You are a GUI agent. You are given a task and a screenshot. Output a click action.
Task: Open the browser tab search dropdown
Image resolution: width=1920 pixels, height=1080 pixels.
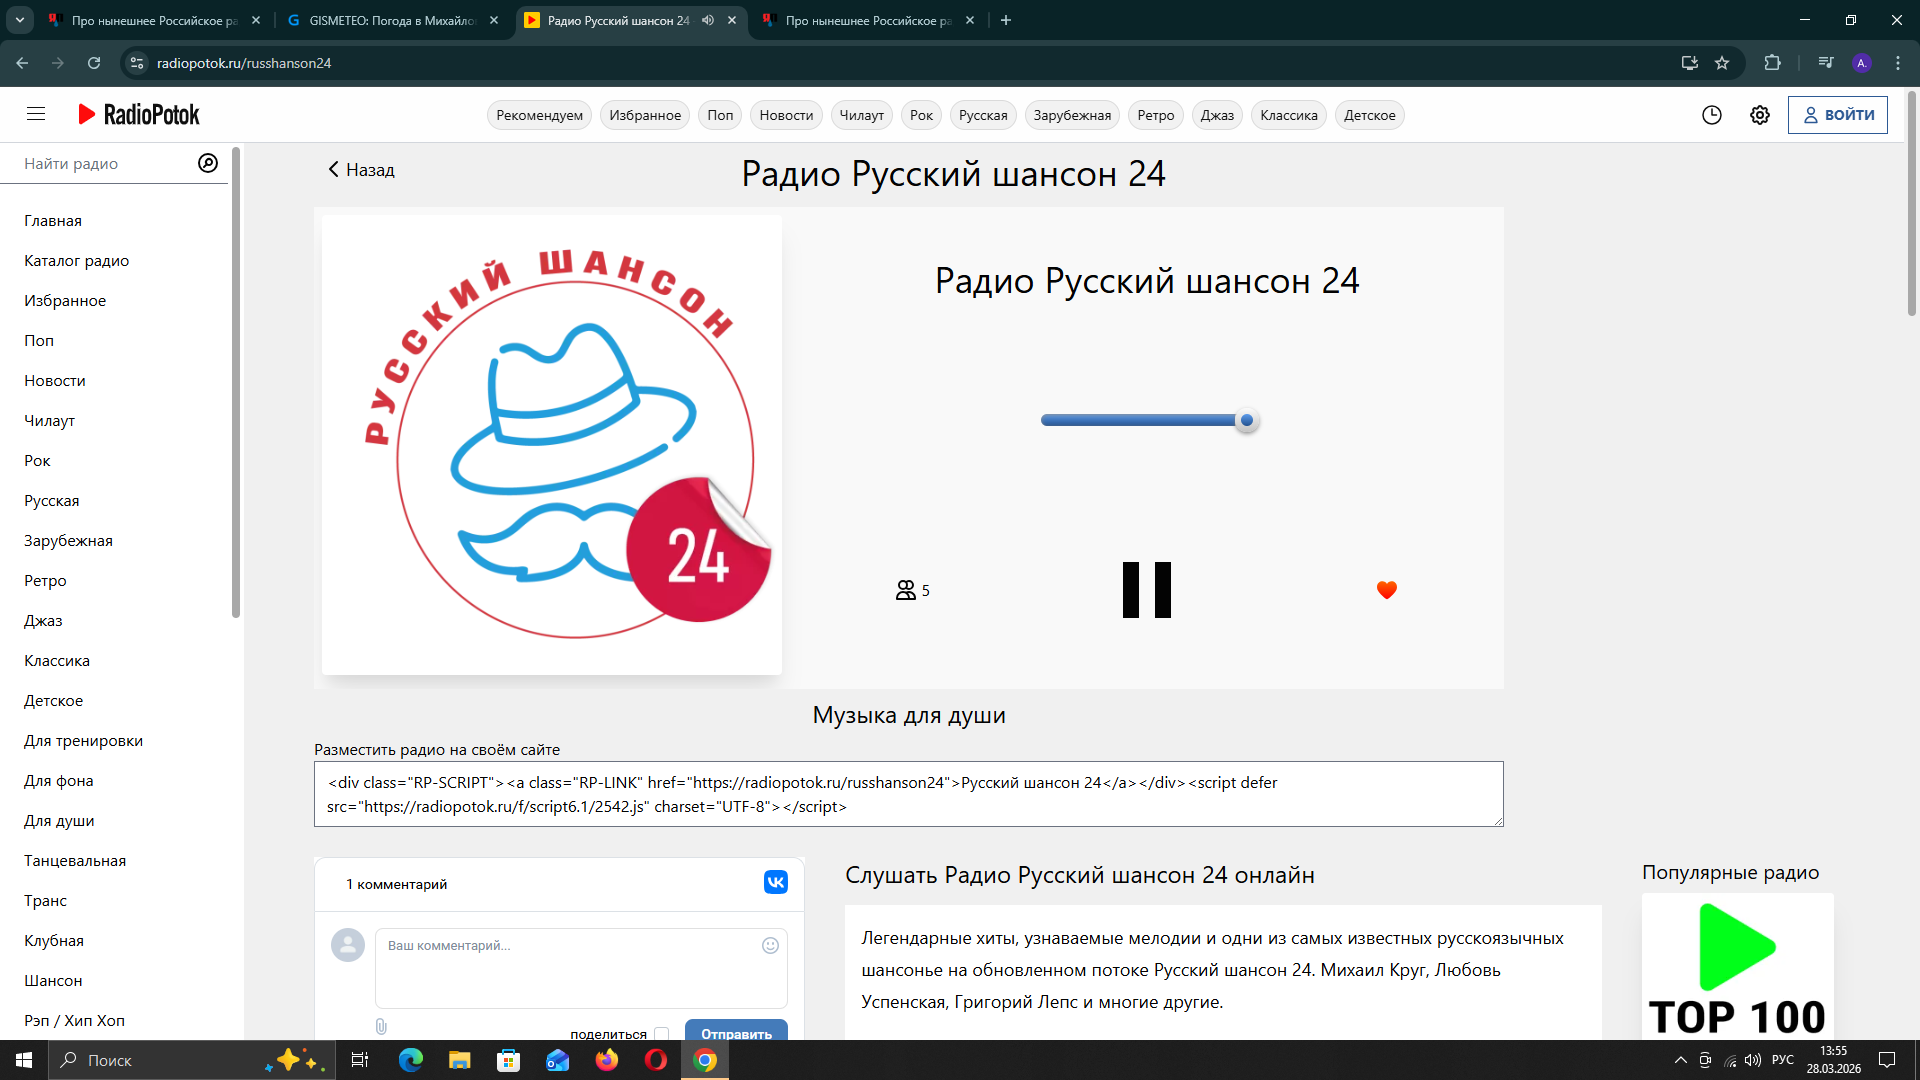click(x=19, y=20)
